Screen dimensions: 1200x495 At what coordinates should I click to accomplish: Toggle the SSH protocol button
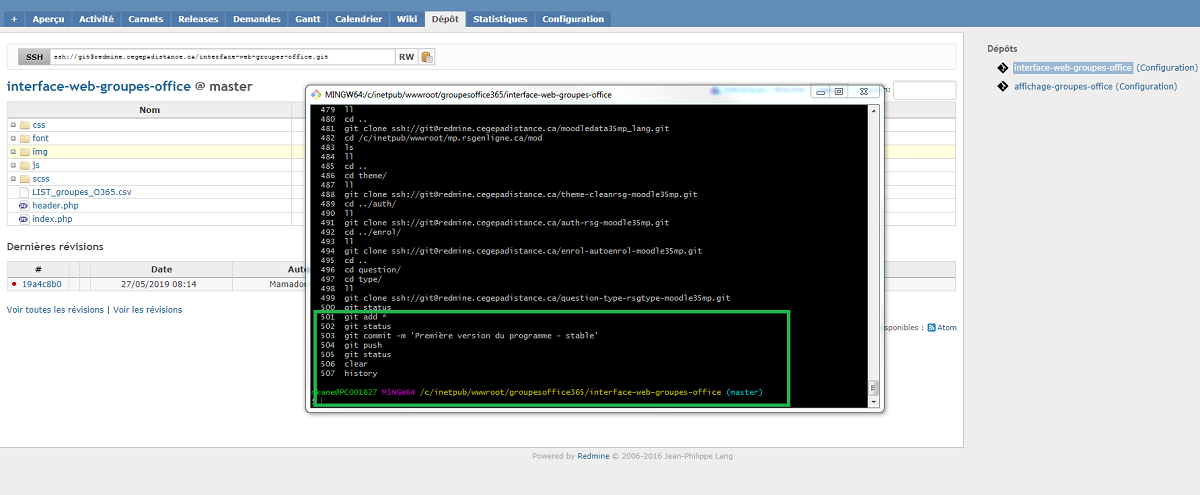35,57
